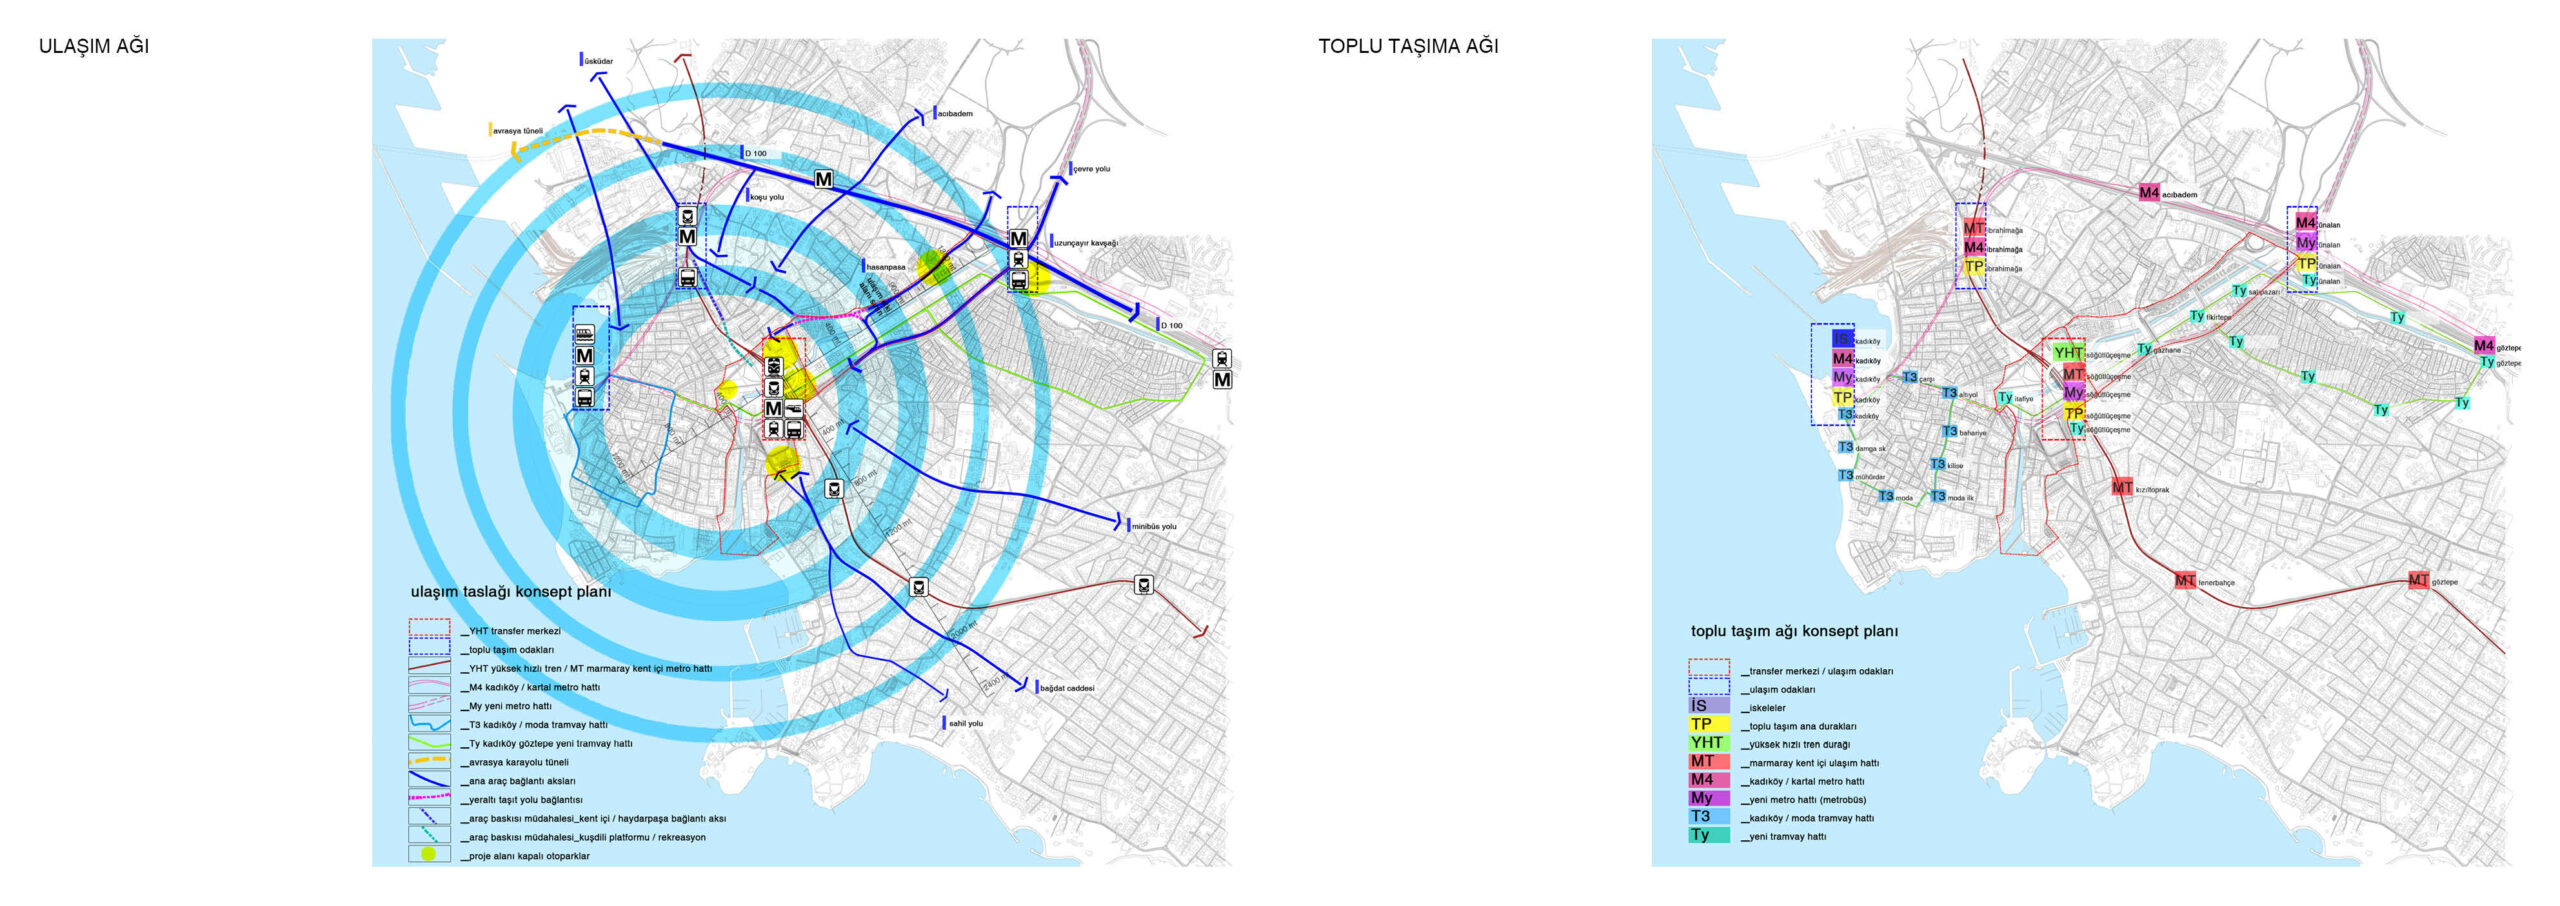Click the orange dashed avrasya karayolu tüneli legend swatch
This screenshot has width=2560, height=906.
429,761
